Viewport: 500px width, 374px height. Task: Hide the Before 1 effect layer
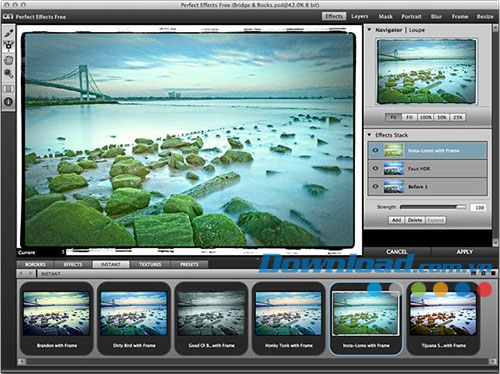[376, 186]
